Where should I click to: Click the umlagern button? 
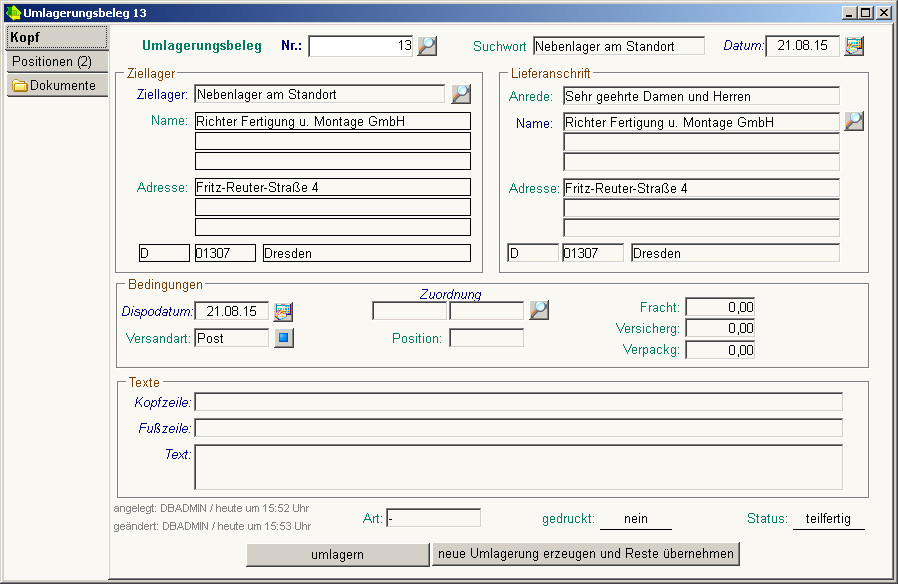click(337, 554)
